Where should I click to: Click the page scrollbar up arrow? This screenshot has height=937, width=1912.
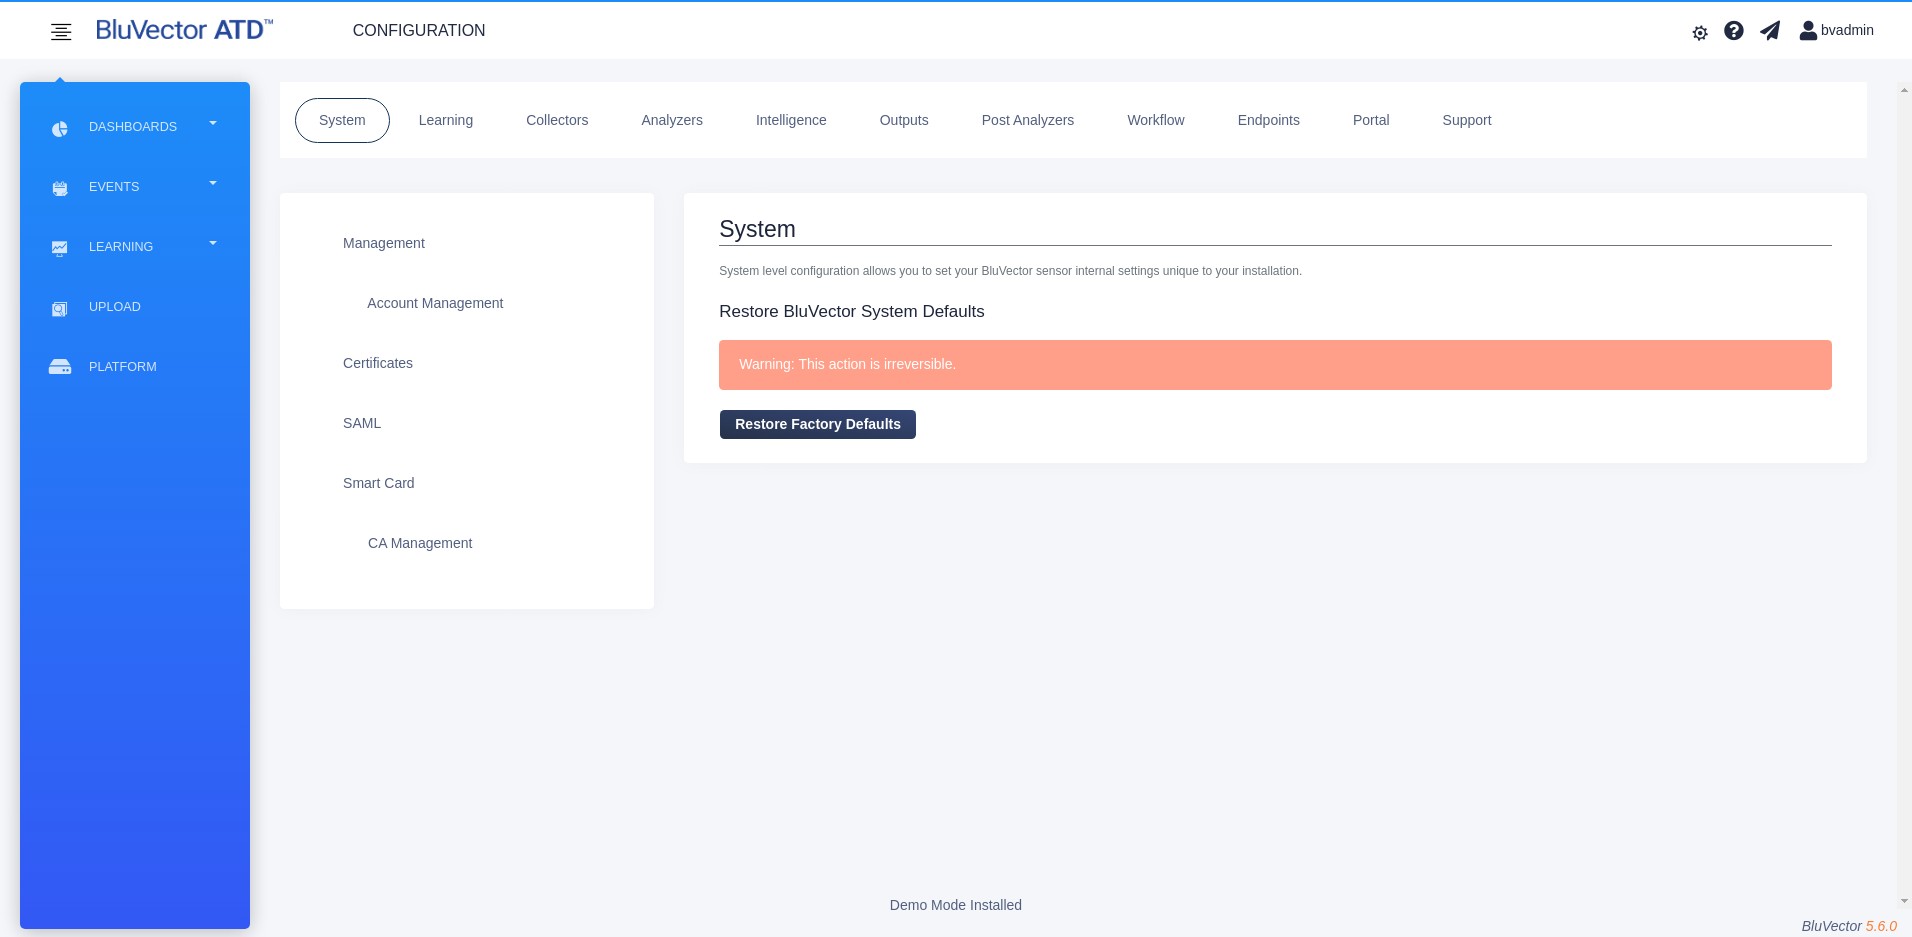[1904, 90]
